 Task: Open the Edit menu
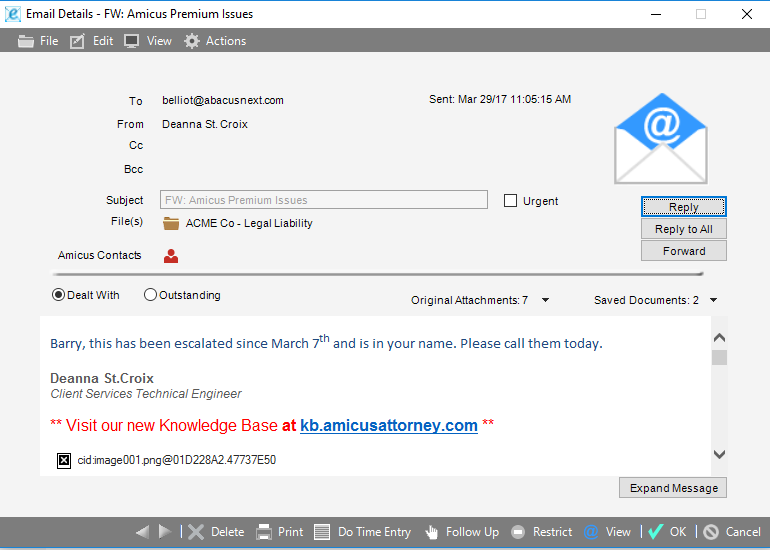point(103,41)
